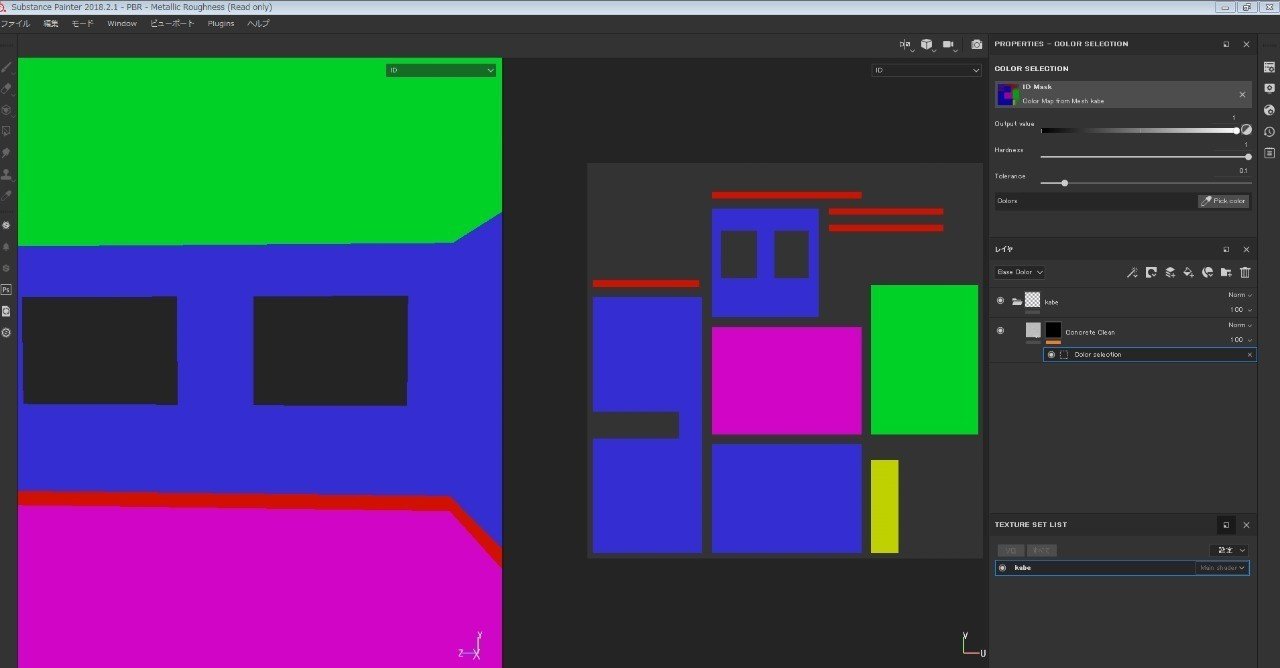Adjust the Output value slider
This screenshot has height=668, width=1280.
[1139, 130]
